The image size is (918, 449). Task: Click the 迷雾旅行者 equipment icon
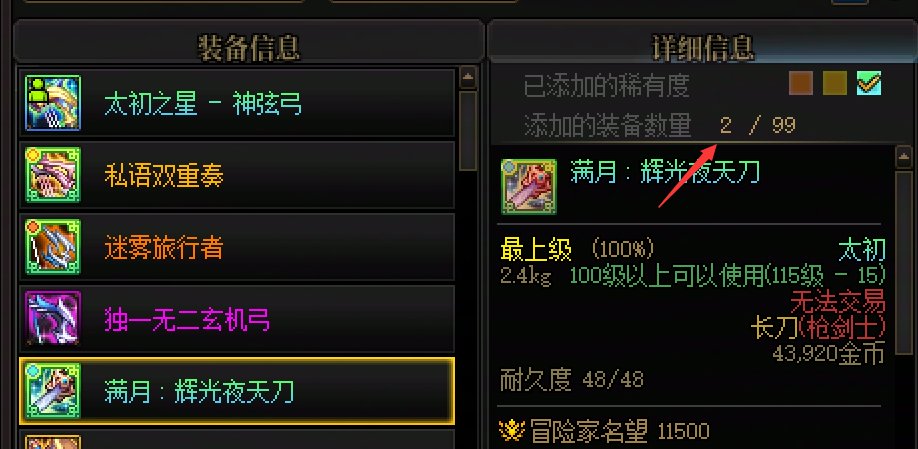pos(53,246)
